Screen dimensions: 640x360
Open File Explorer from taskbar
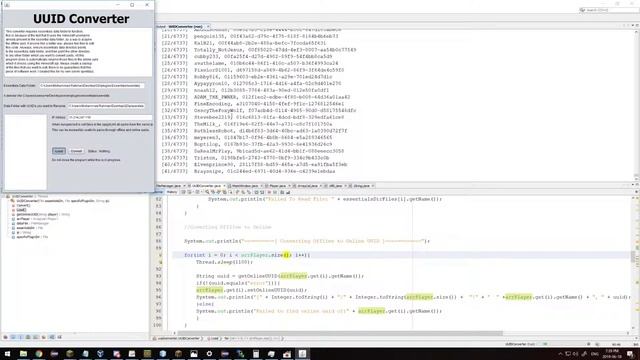(23, 354)
